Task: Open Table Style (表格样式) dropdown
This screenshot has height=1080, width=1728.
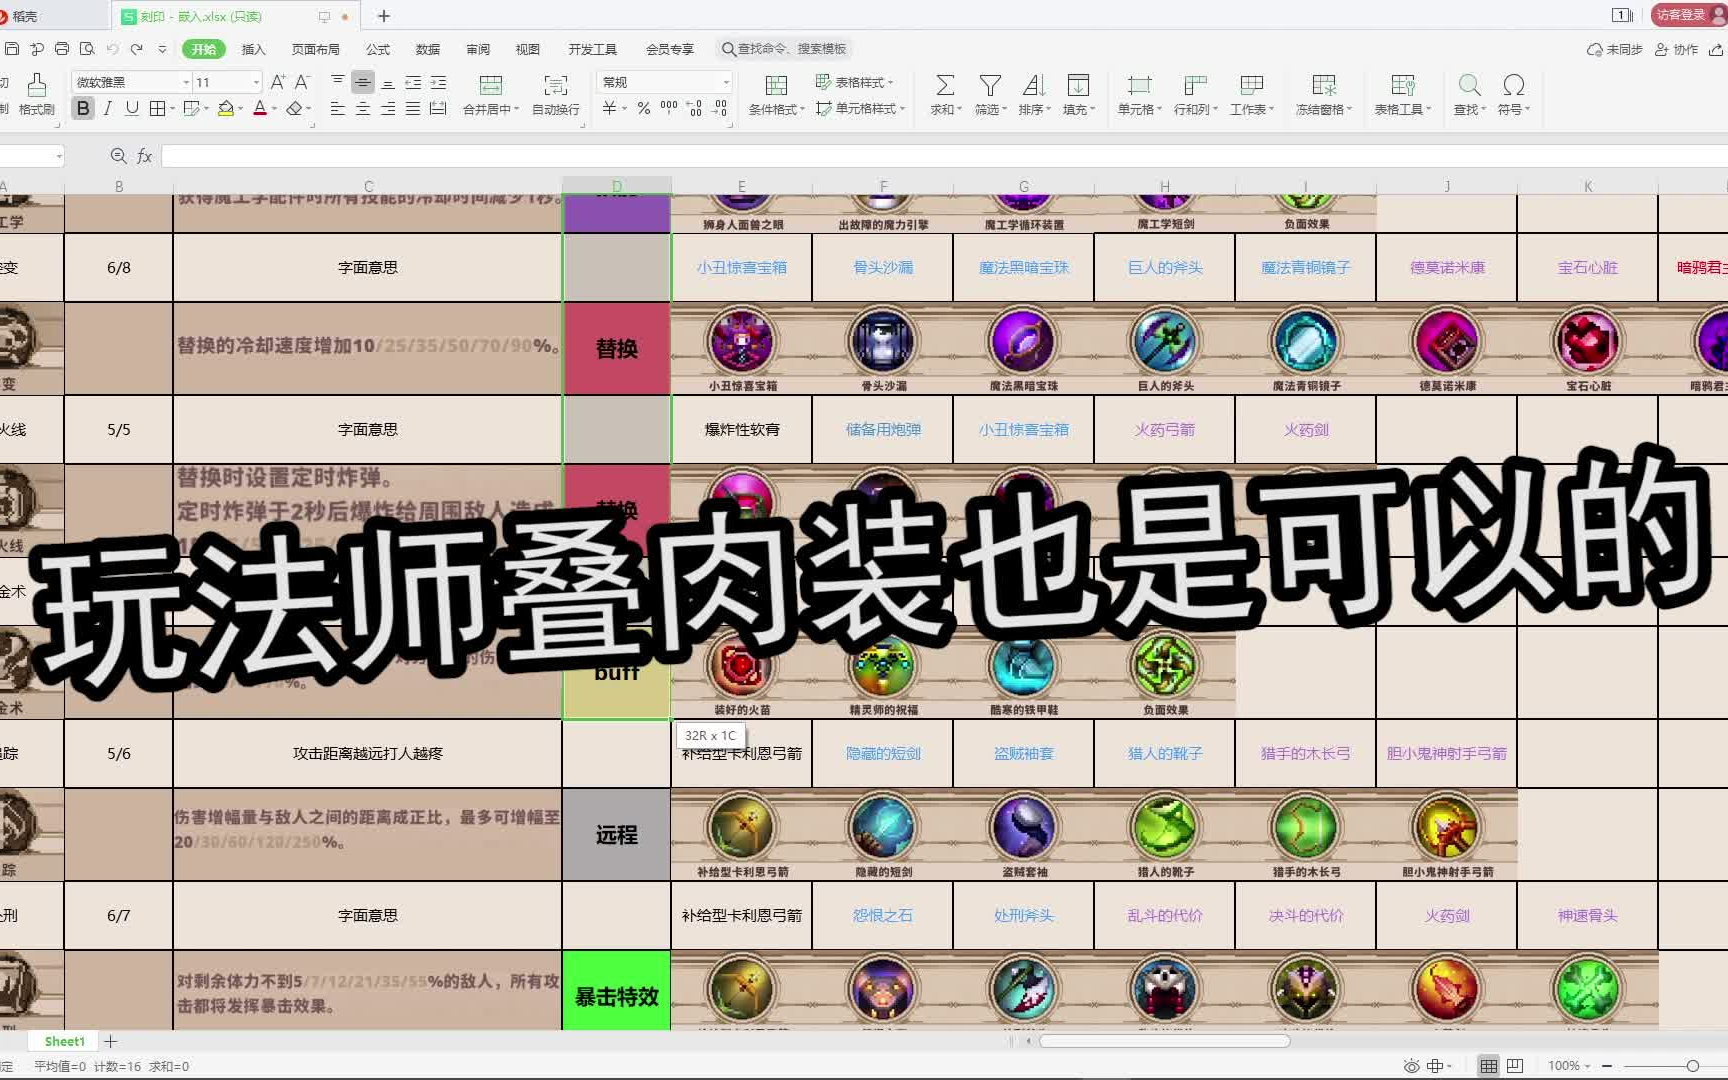Action: (x=854, y=82)
